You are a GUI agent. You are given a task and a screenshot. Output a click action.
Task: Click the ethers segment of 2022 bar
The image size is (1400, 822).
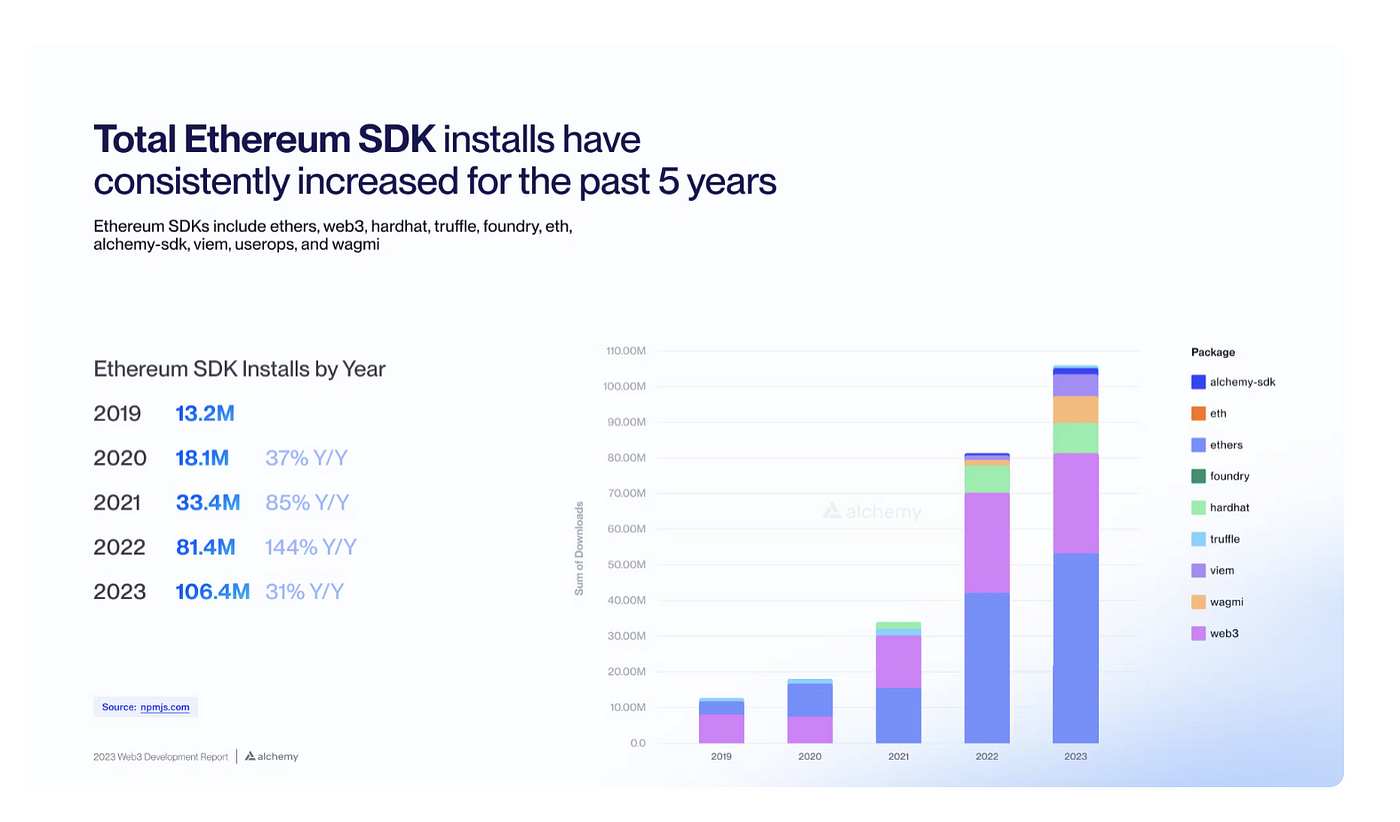pyautogui.click(x=987, y=668)
